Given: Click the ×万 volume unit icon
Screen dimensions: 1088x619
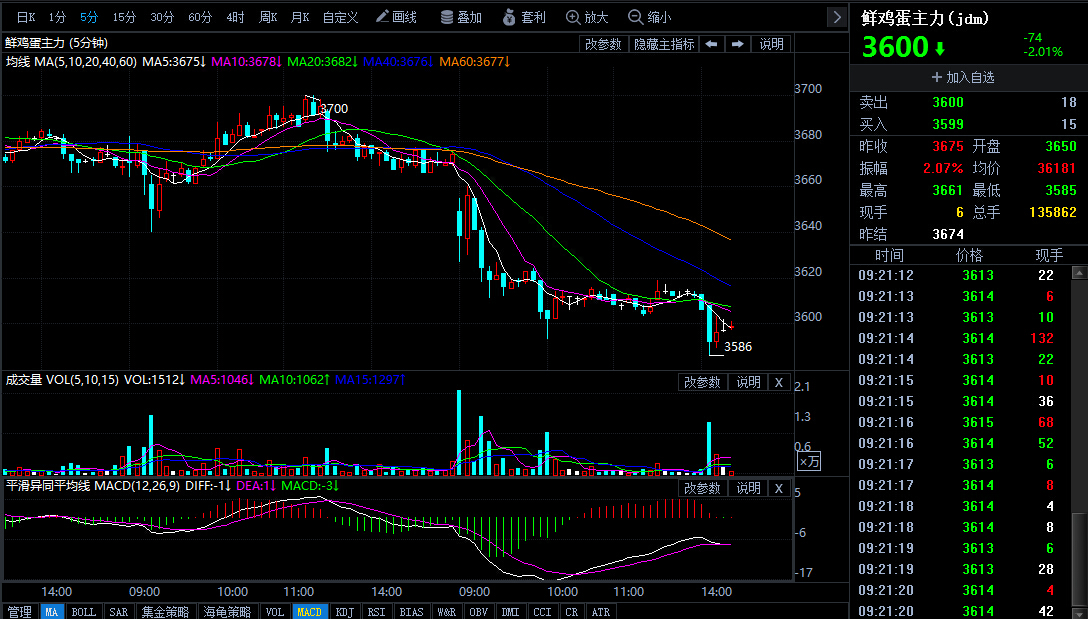Looking at the screenshot, I should click(x=809, y=461).
